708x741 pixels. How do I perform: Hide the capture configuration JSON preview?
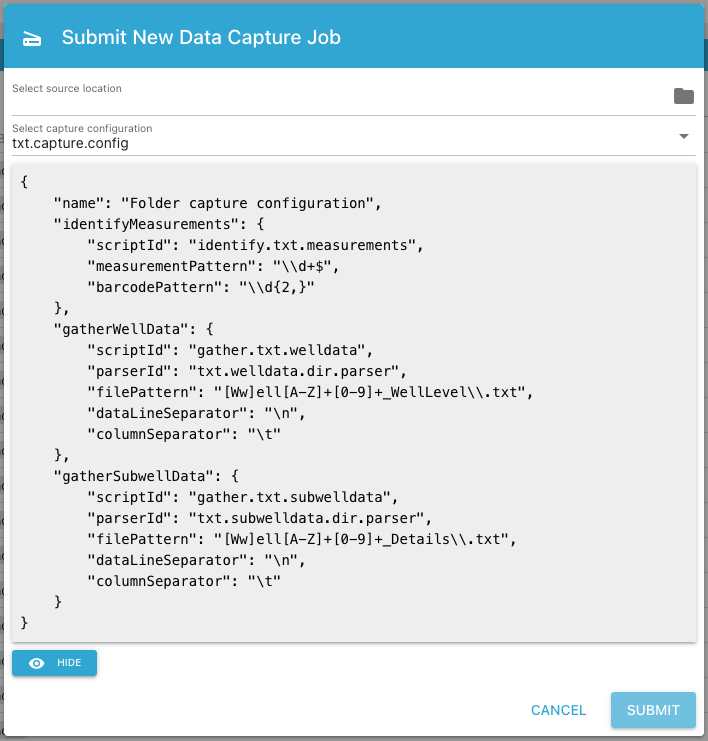pos(55,663)
